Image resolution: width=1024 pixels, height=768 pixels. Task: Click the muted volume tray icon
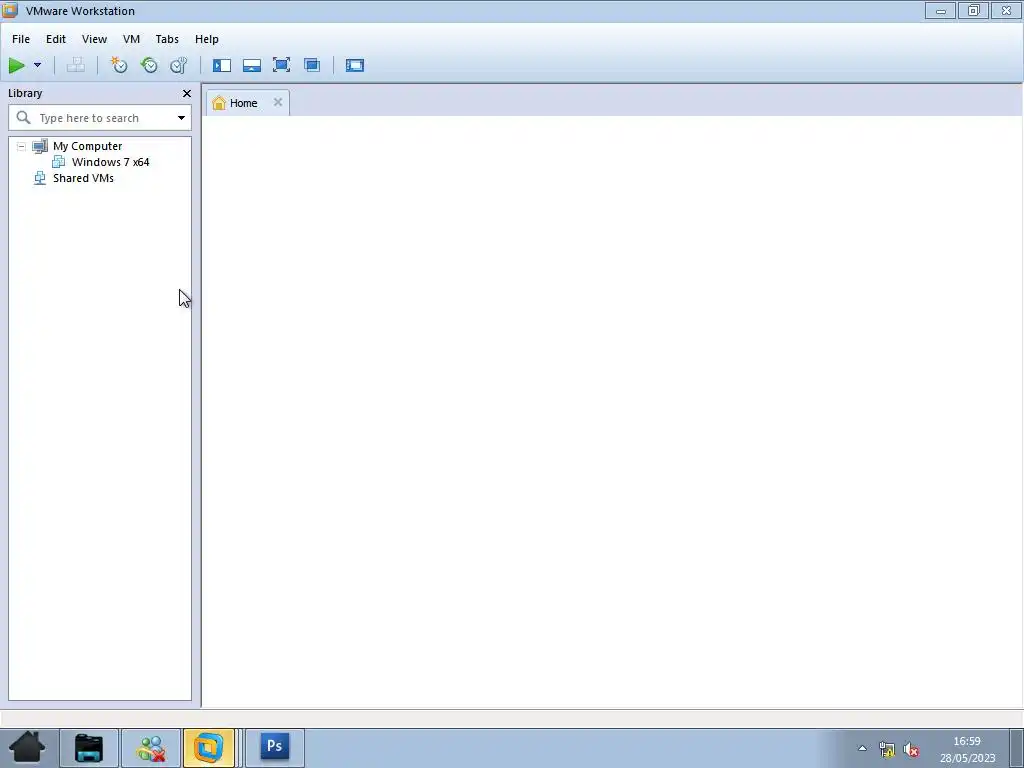(911, 749)
